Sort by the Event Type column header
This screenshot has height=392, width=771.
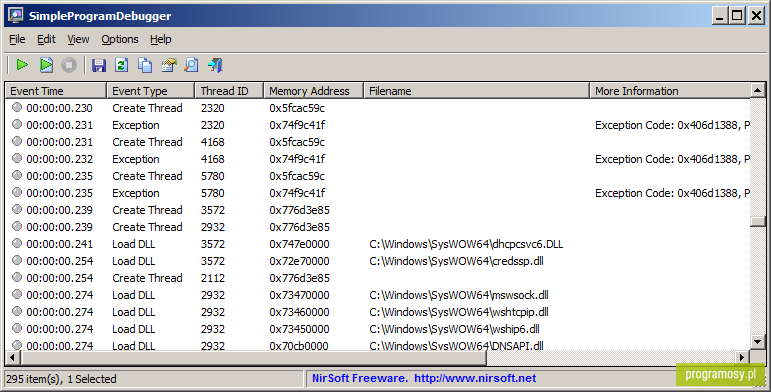pyautogui.click(x=150, y=91)
